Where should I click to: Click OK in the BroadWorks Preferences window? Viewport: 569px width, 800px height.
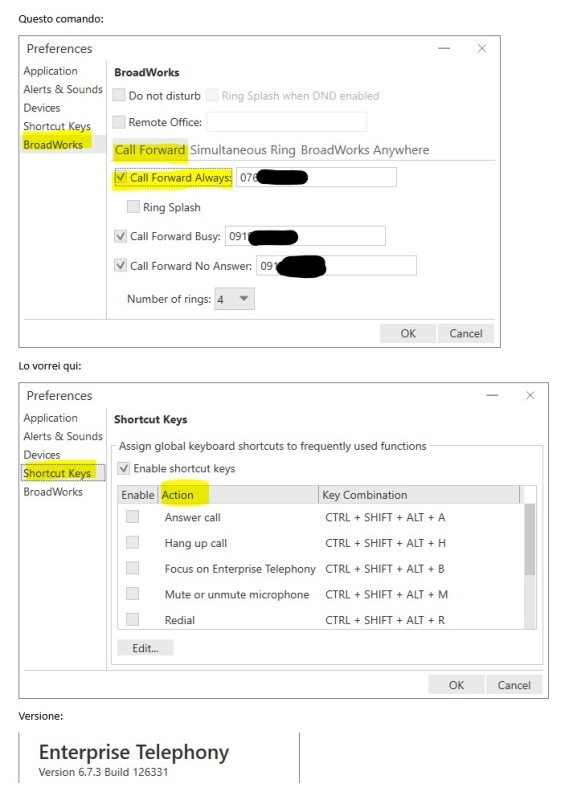[408, 333]
